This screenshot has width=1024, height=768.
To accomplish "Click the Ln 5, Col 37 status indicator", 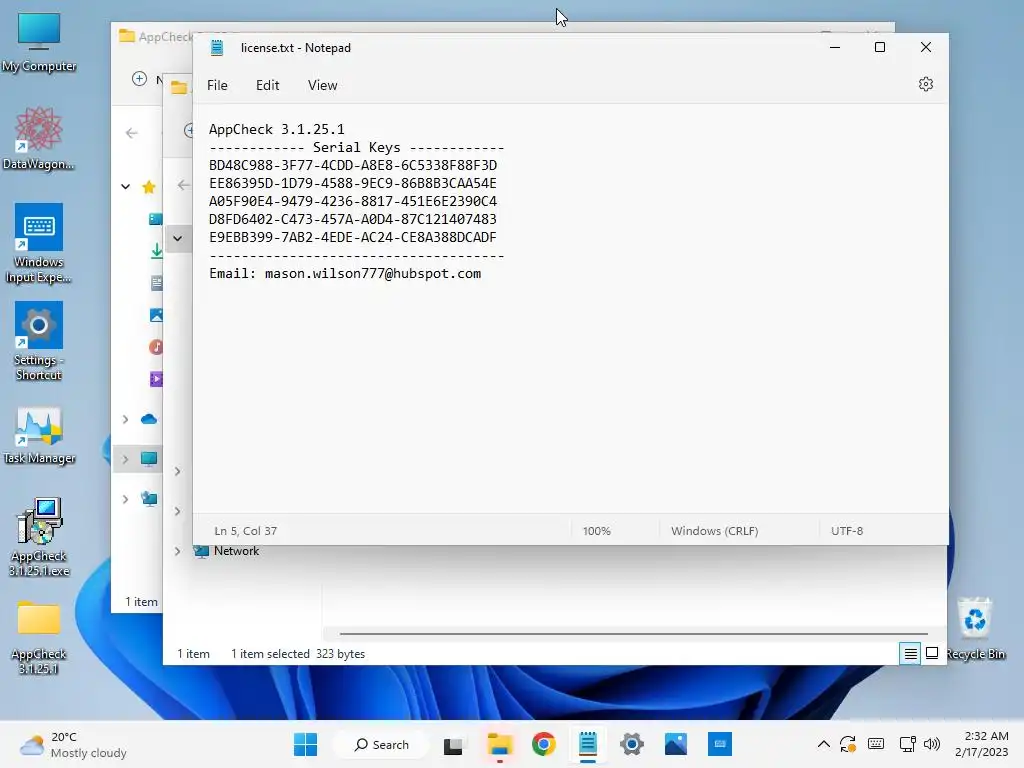I will 246,531.
